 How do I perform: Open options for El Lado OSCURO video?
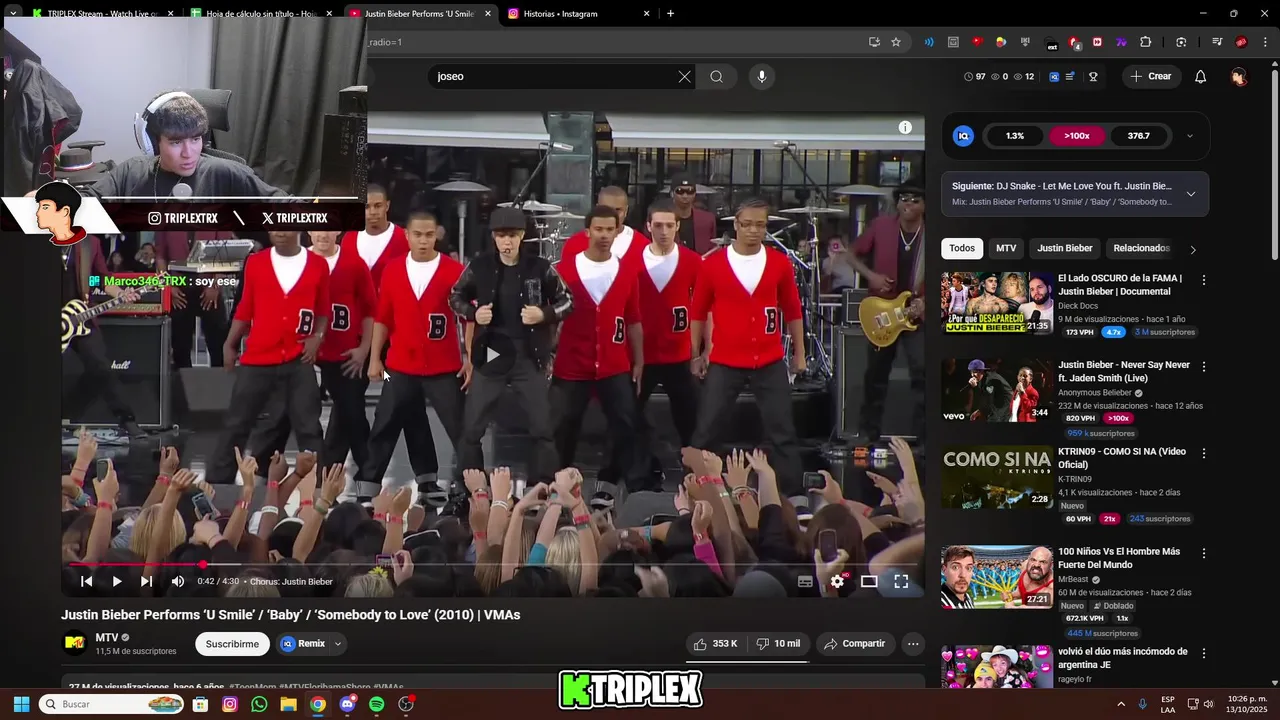pos(1203,280)
